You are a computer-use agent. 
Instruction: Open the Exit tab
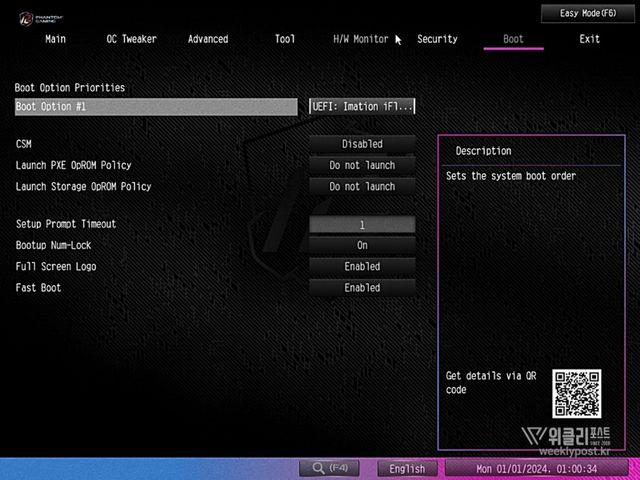point(590,39)
